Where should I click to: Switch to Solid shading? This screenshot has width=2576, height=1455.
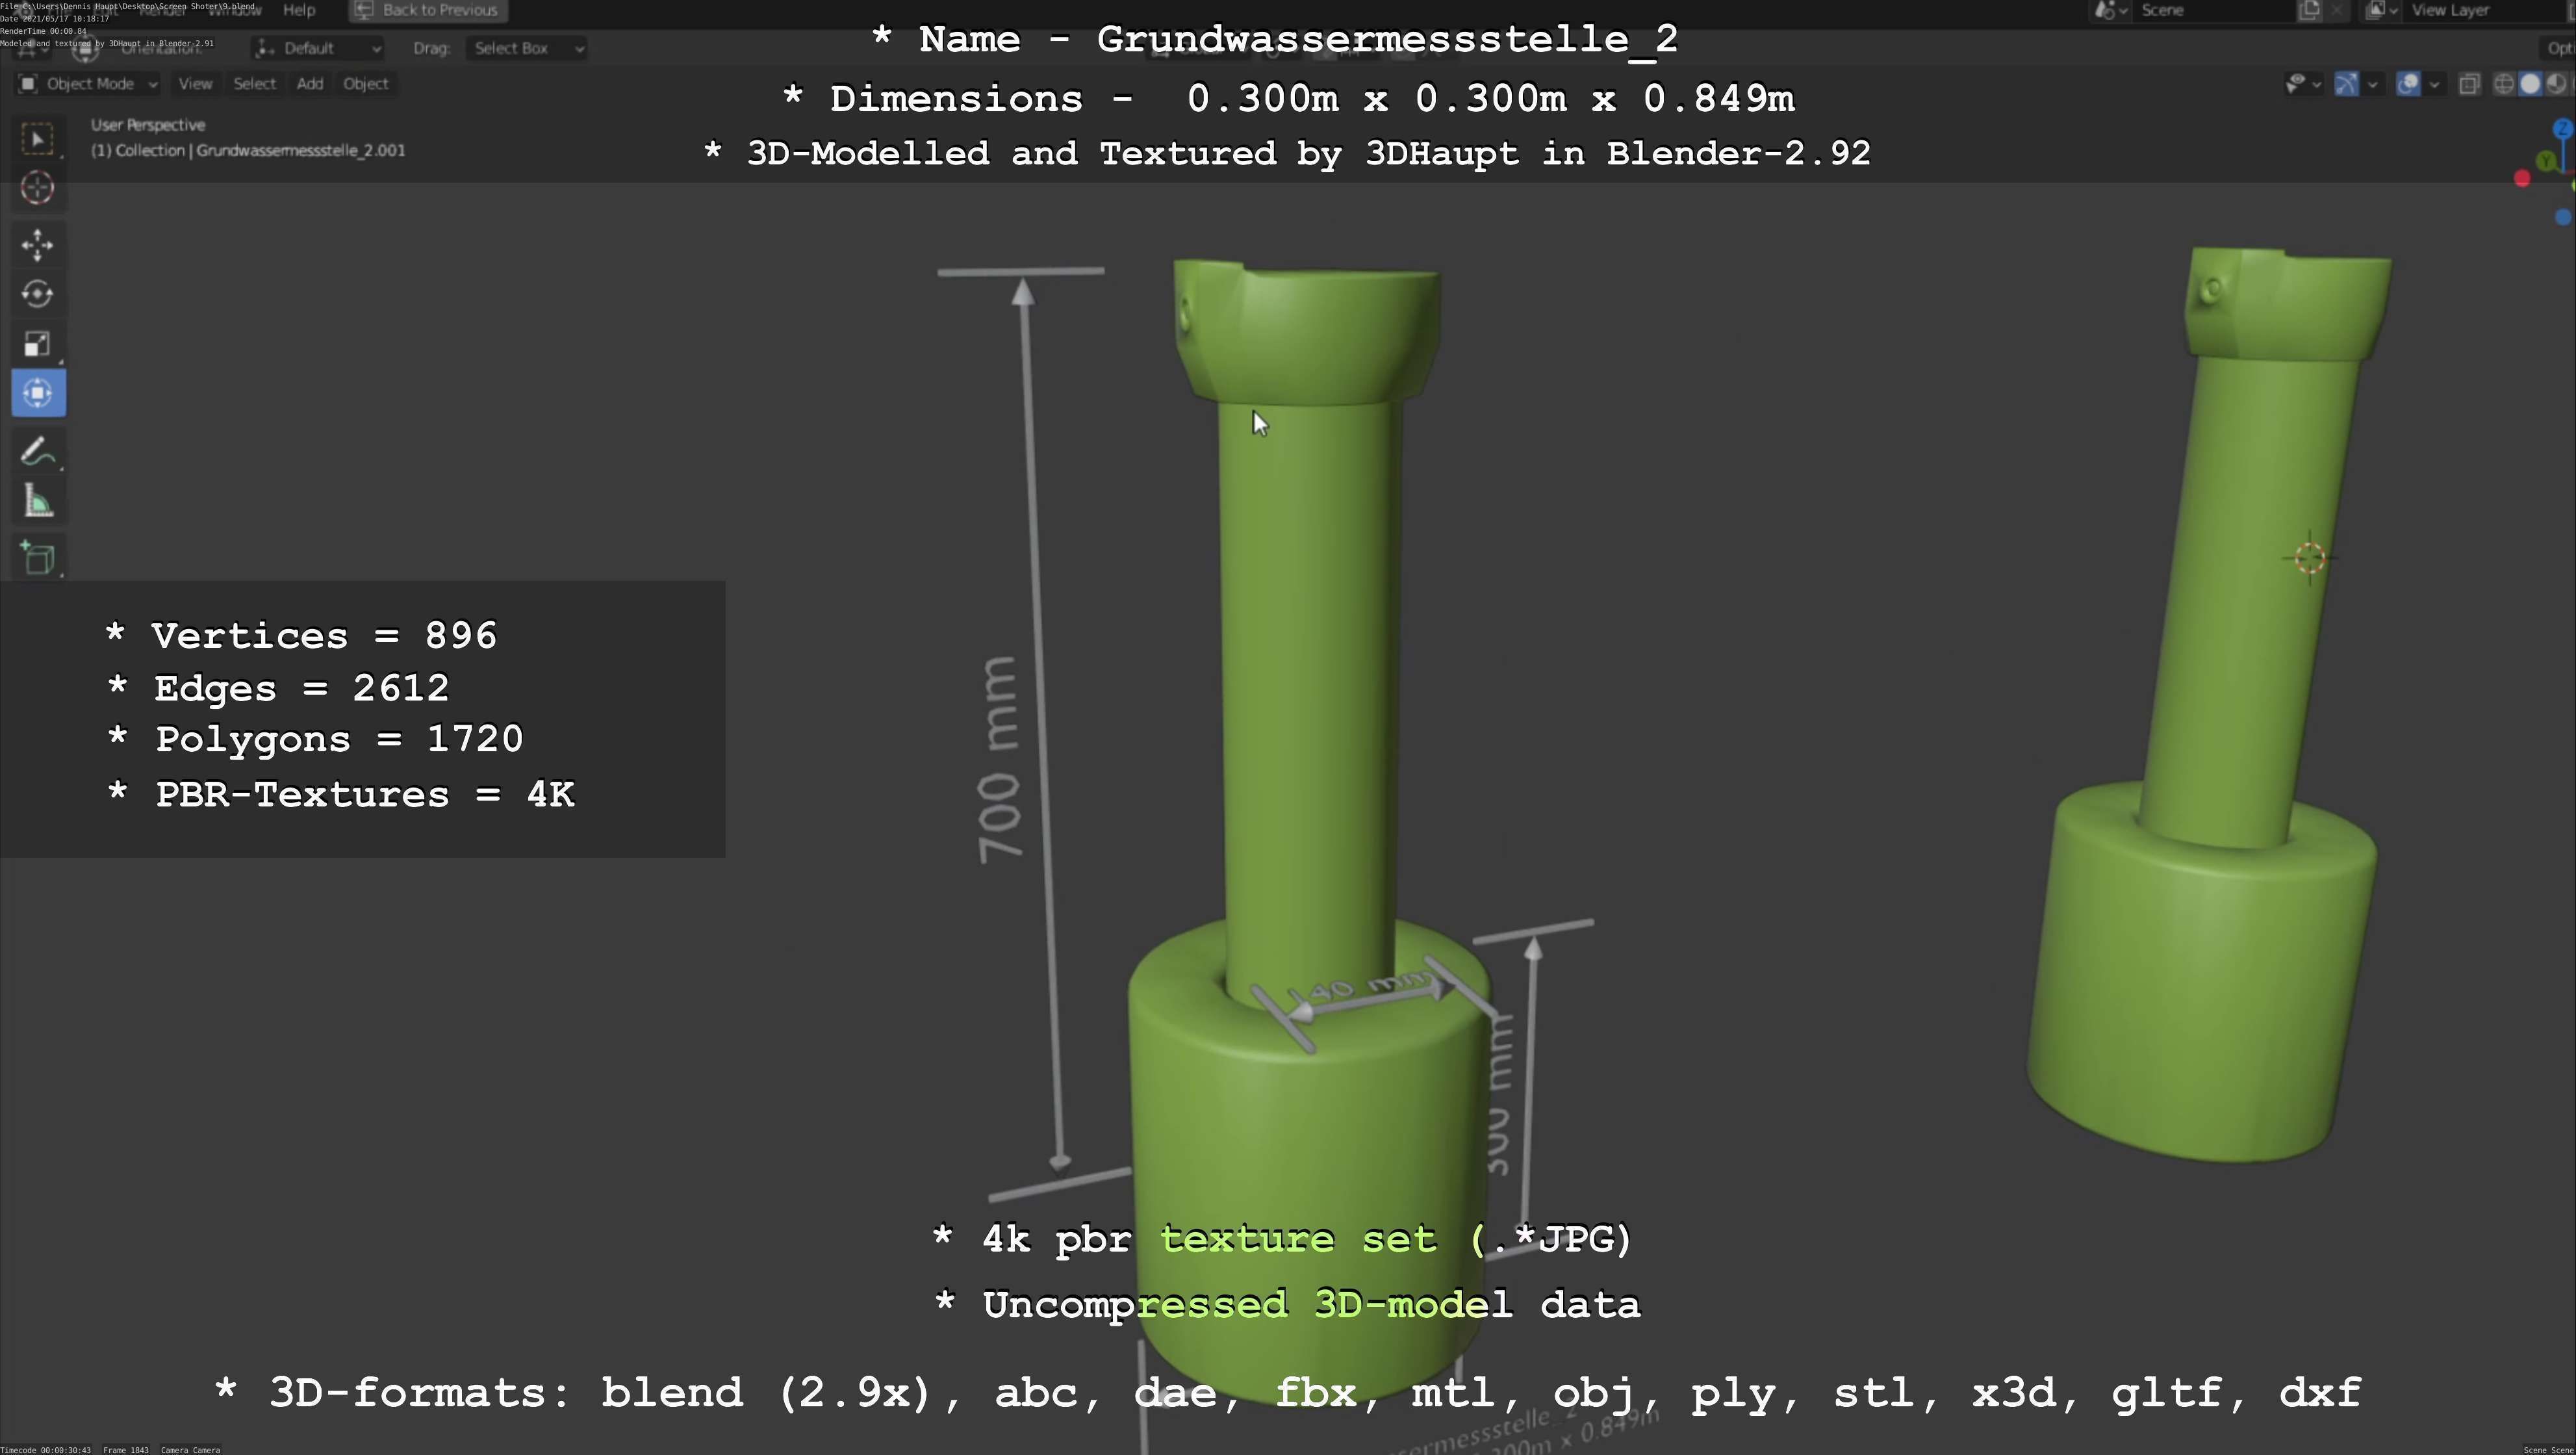point(2530,84)
